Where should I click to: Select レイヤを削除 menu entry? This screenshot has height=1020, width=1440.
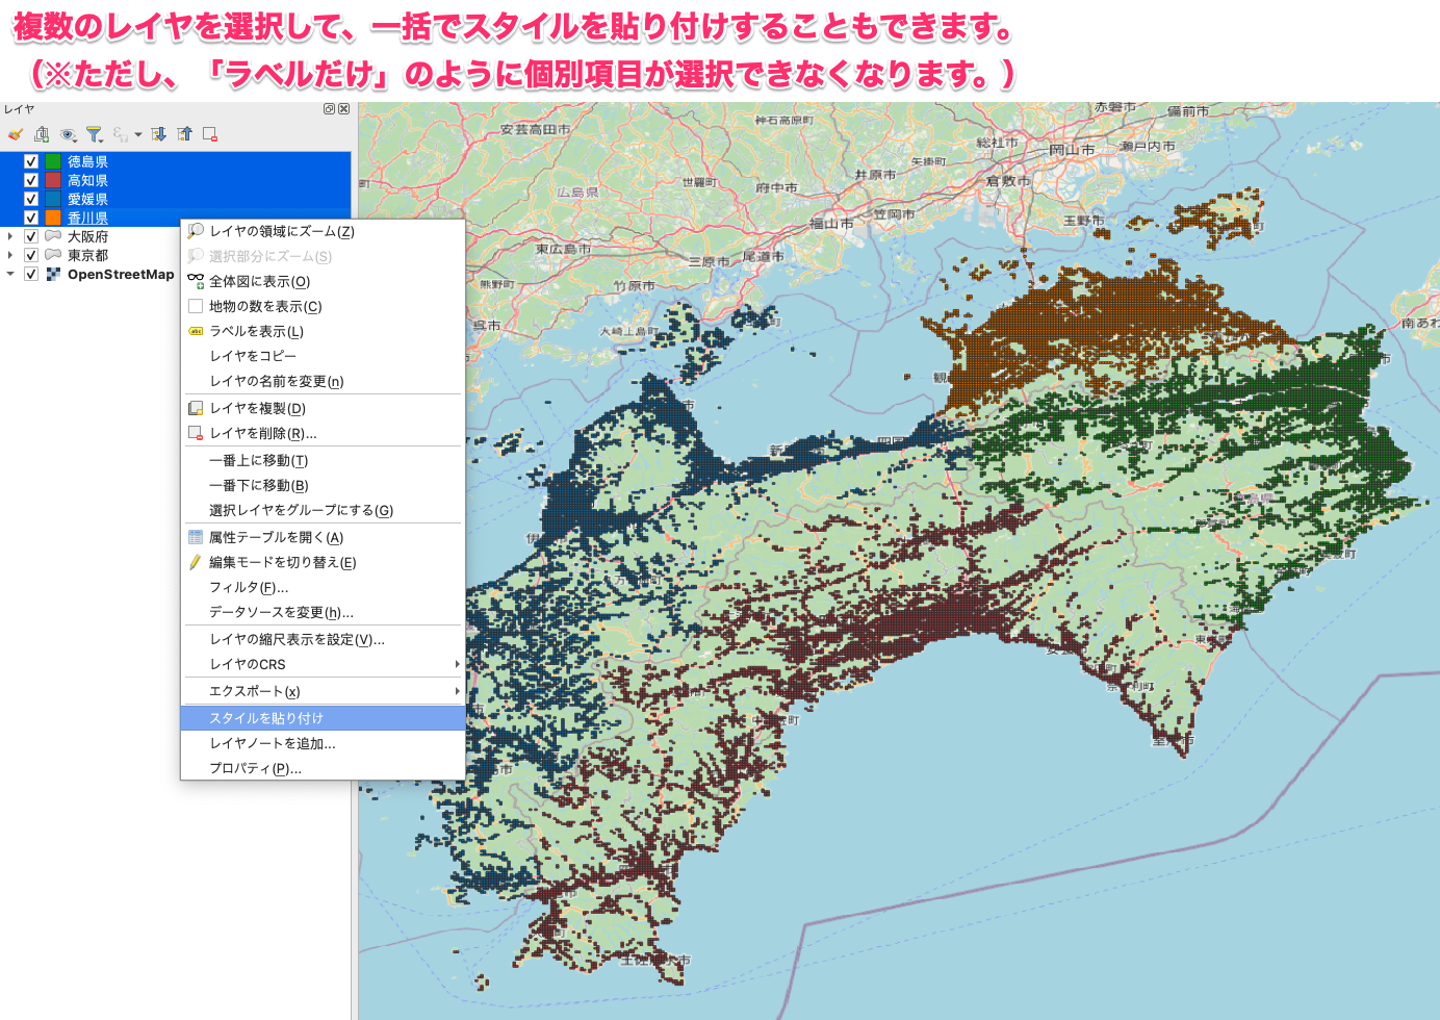point(323,433)
